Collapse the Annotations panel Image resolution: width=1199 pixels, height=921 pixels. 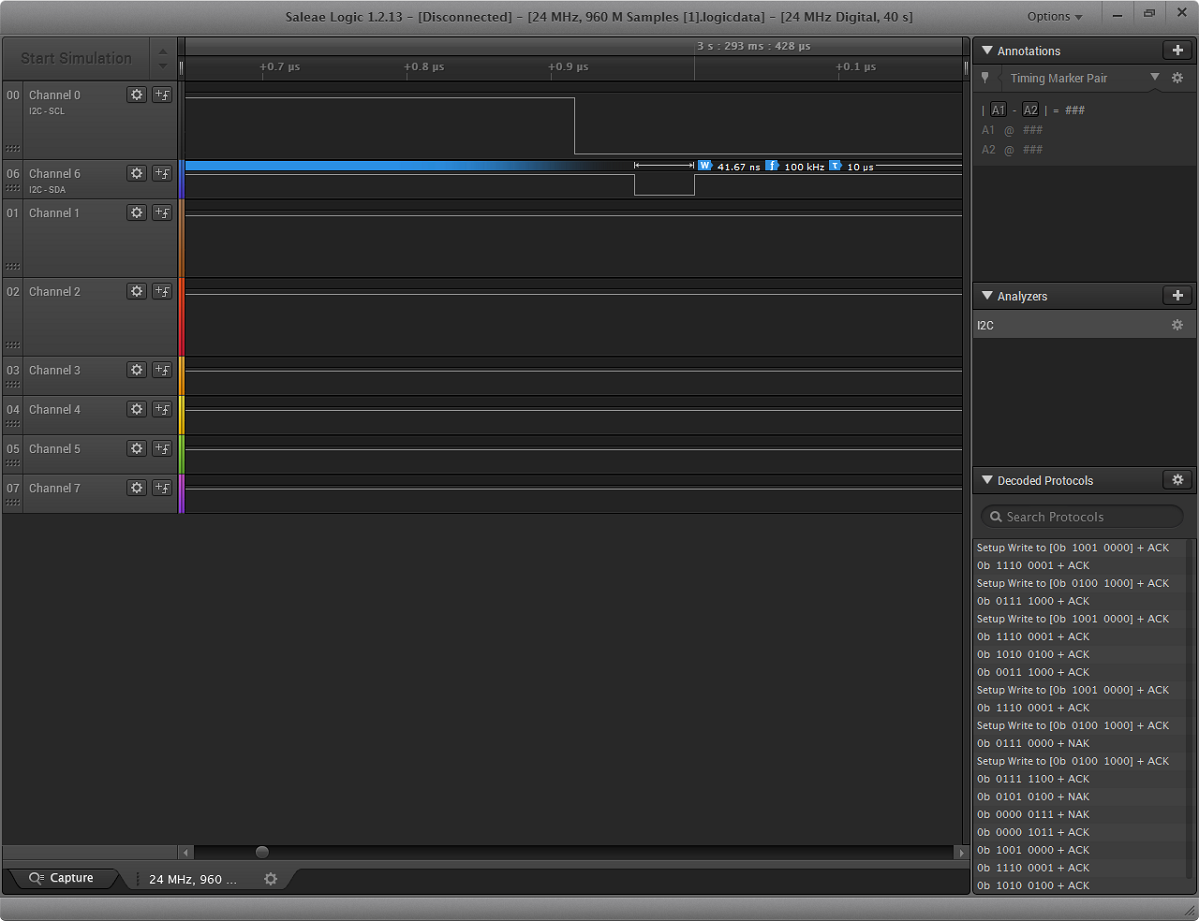[x=987, y=51]
